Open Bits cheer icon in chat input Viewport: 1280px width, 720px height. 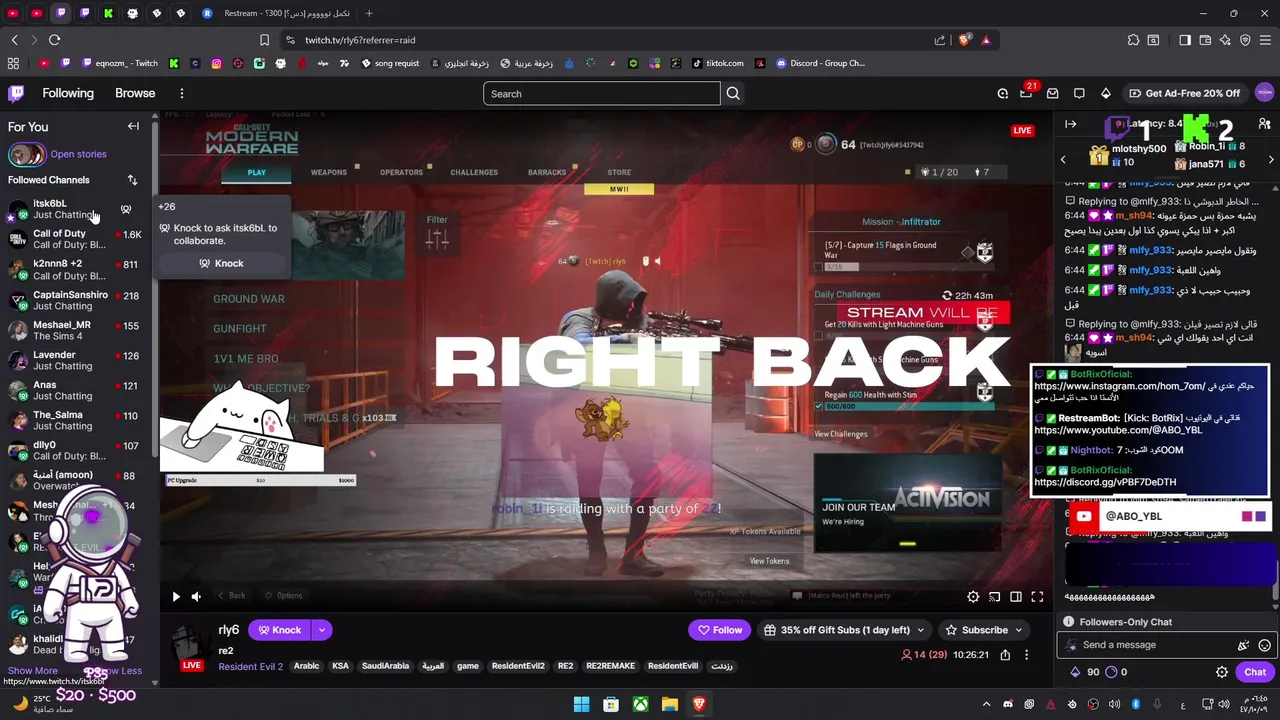1243,646
